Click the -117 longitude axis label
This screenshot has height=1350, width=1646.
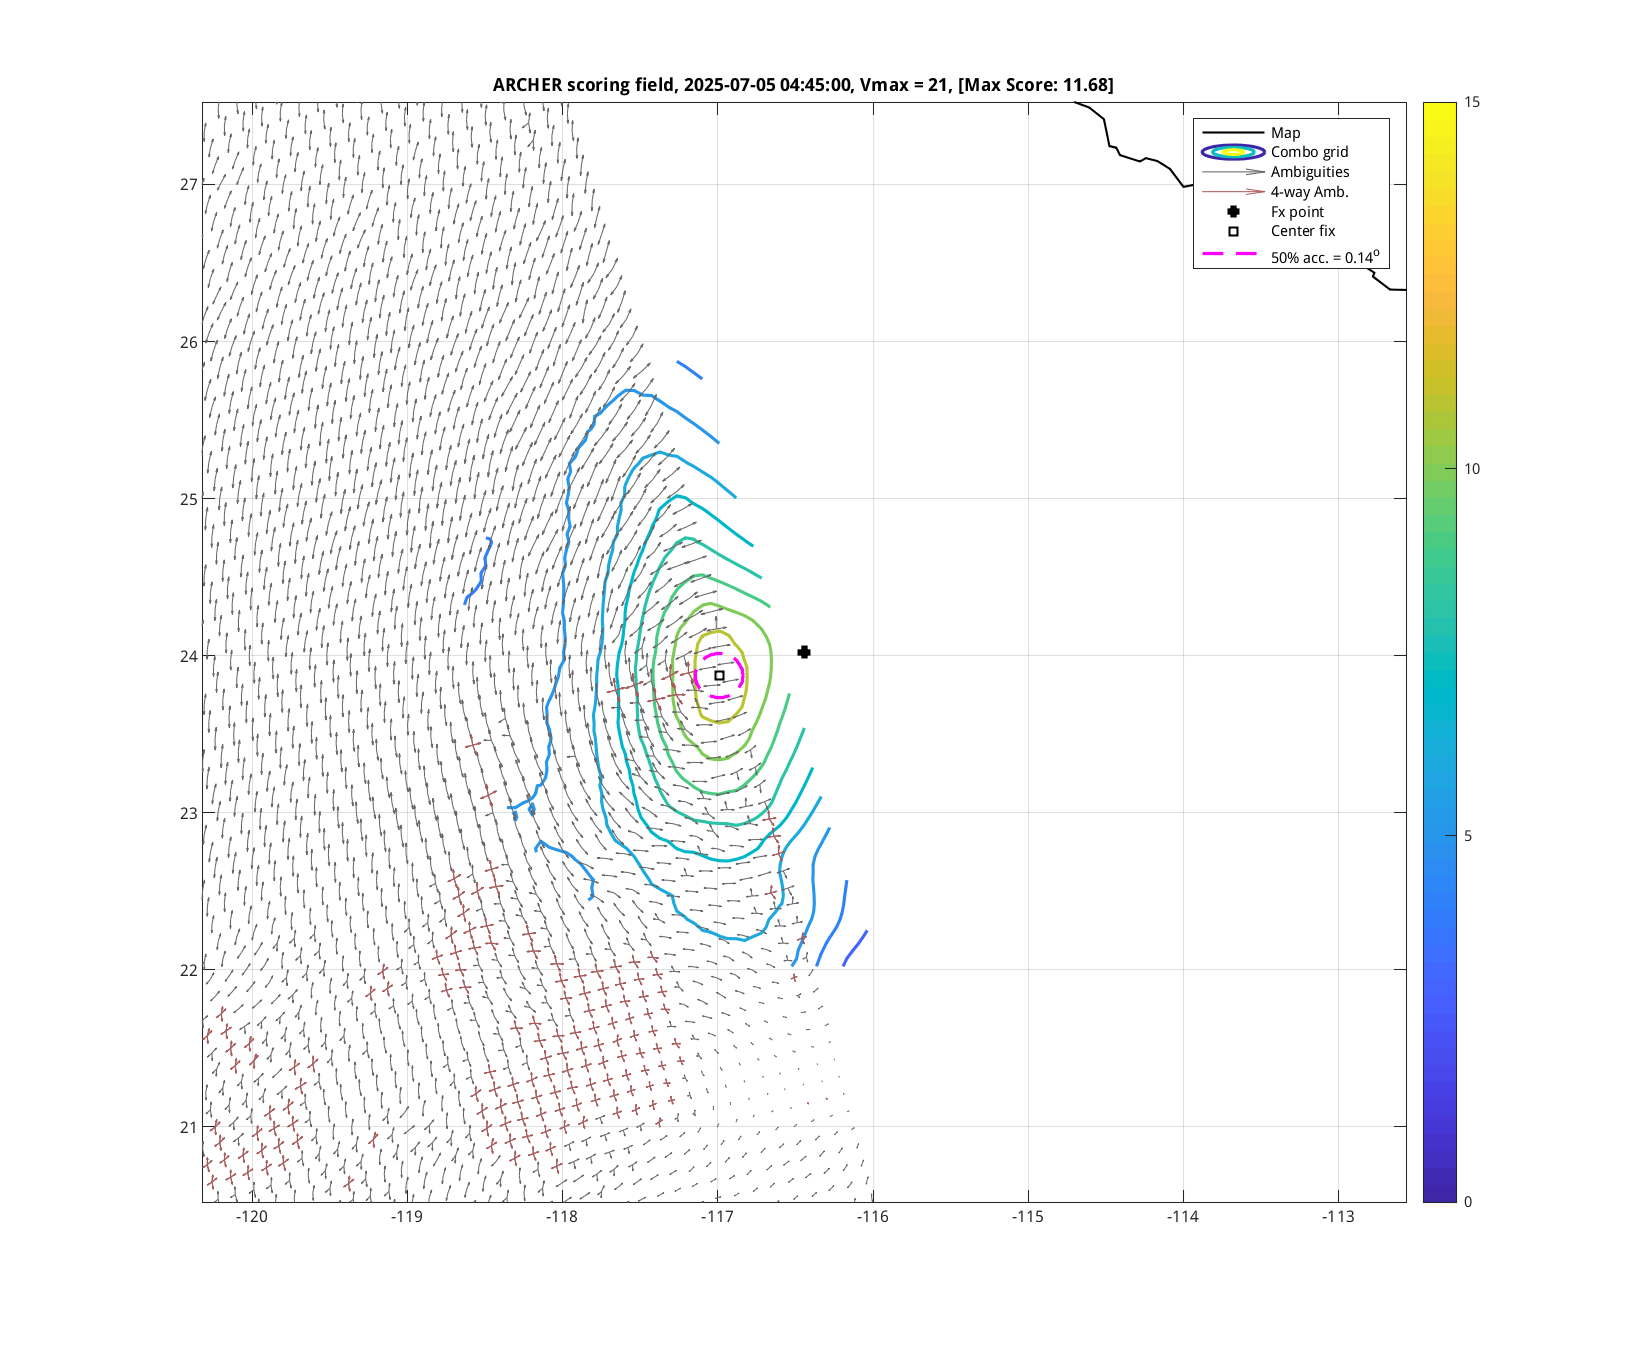pos(717,1217)
